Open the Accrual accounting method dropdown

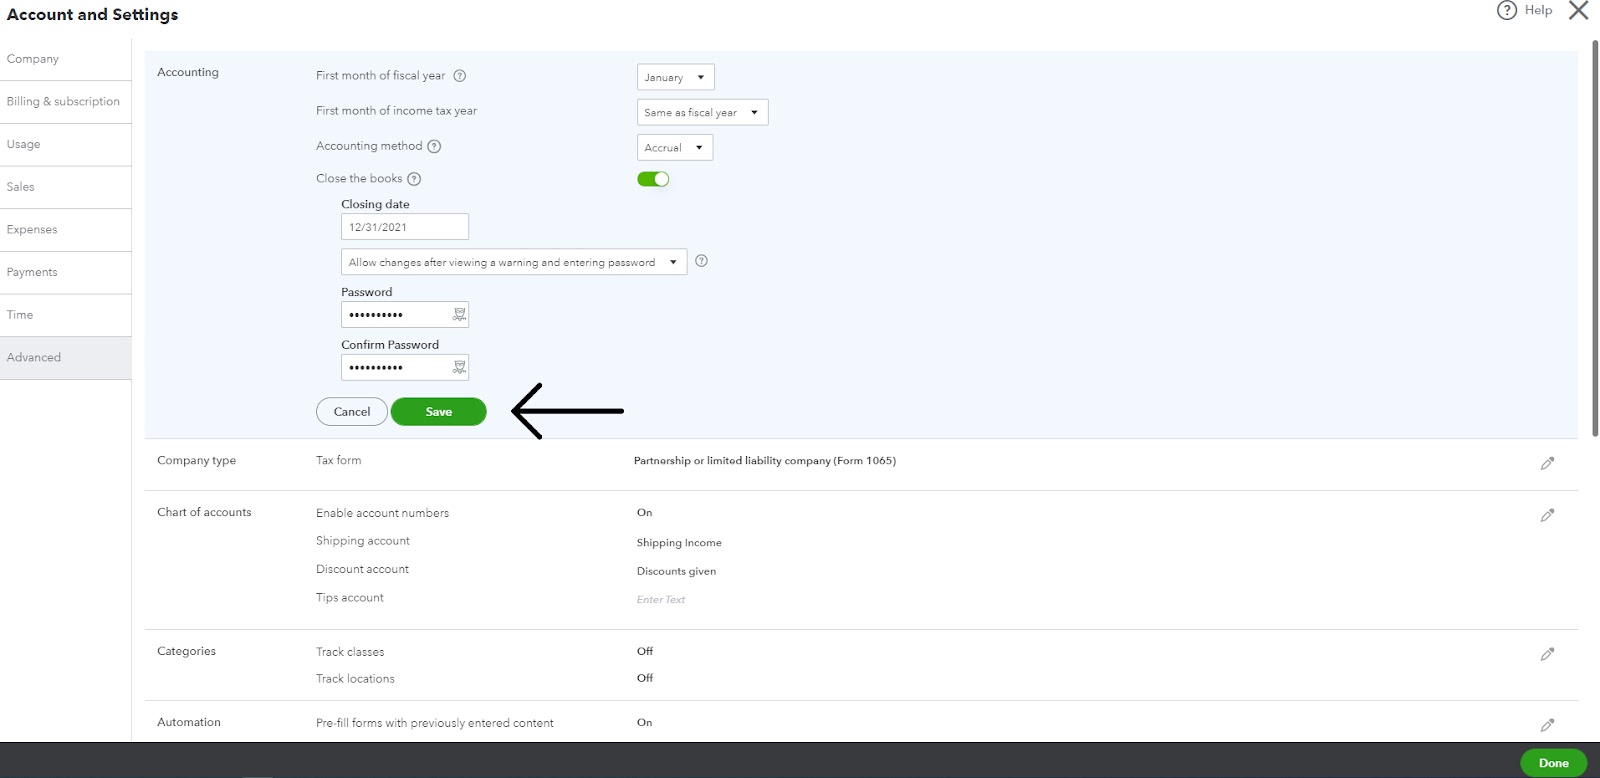click(675, 147)
